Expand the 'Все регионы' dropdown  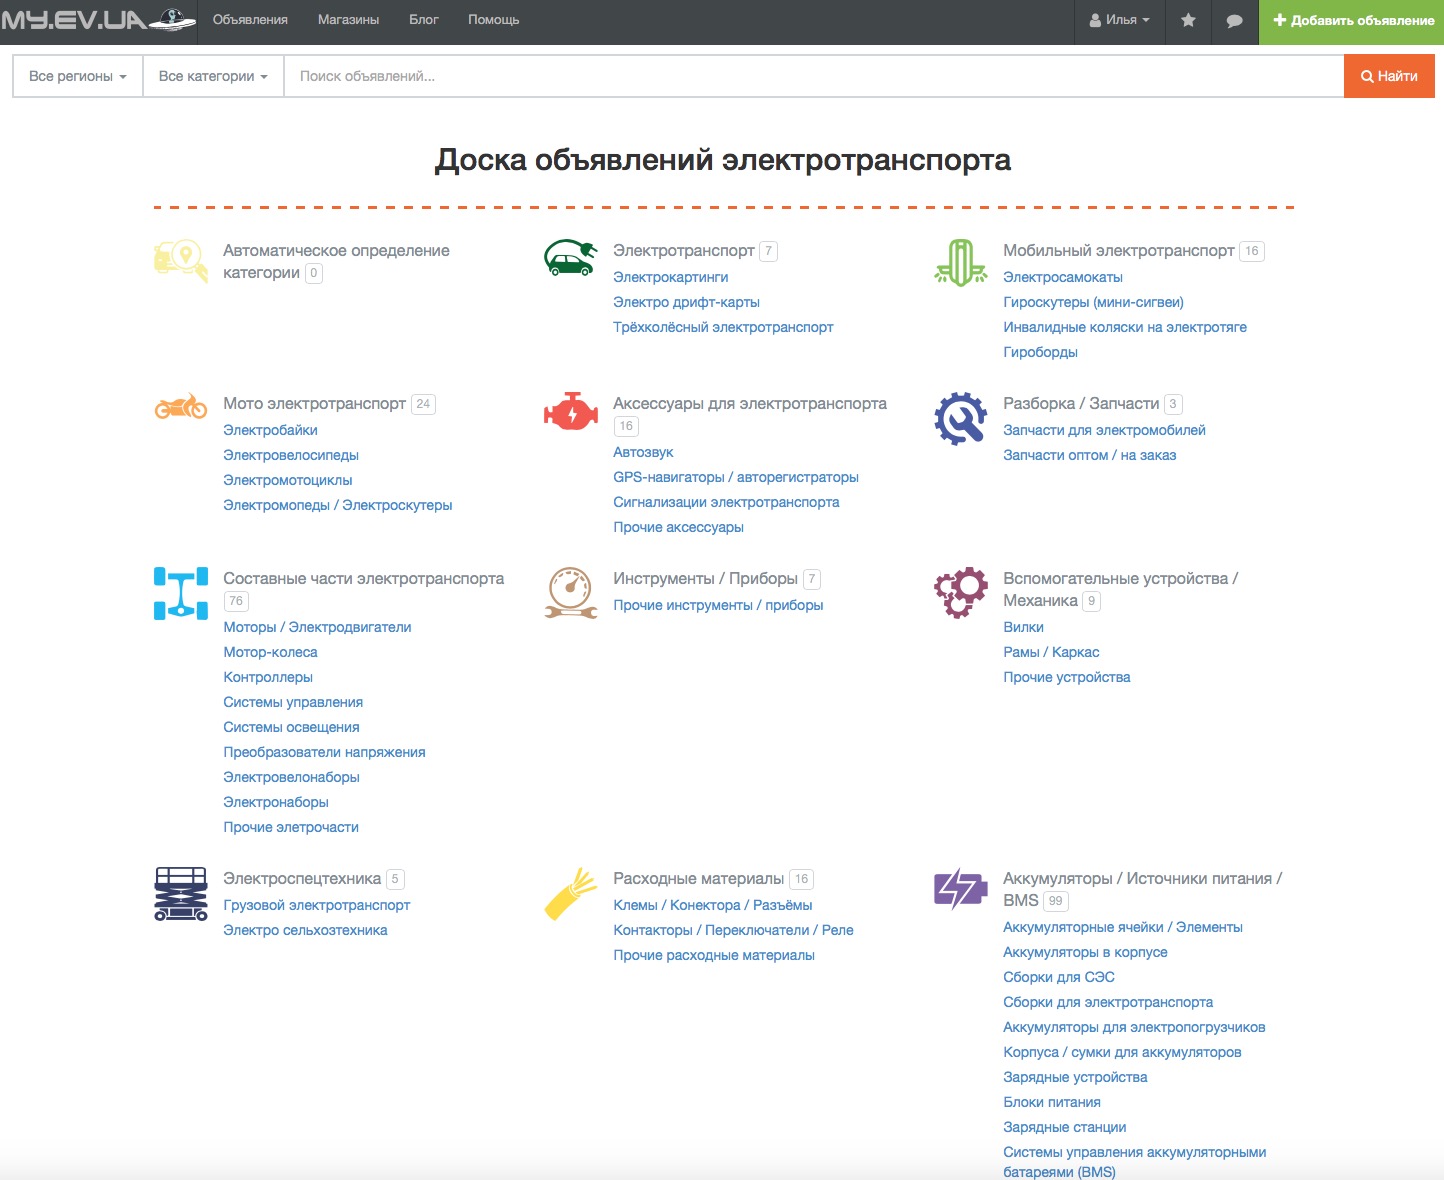[78, 76]
